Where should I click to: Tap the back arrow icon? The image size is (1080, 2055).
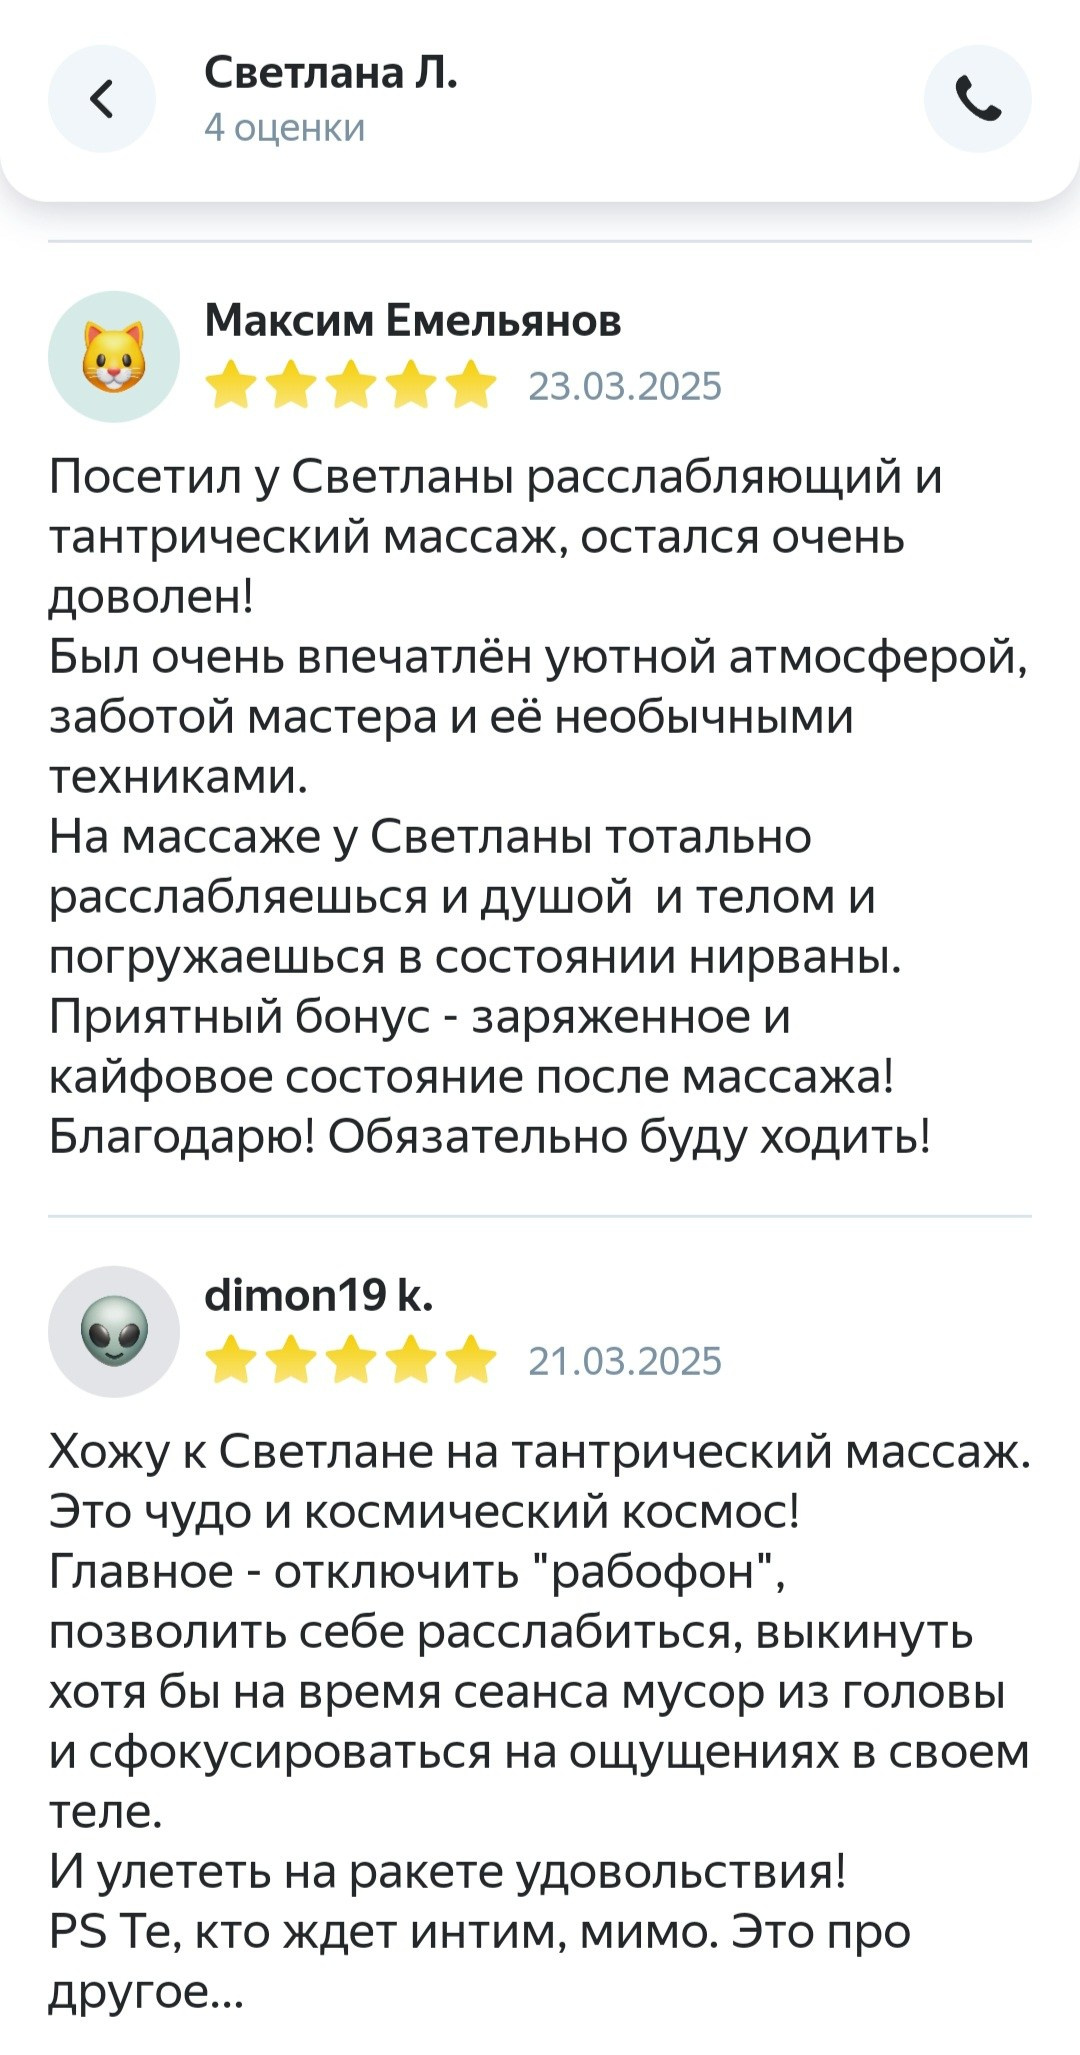pos(103,97)
